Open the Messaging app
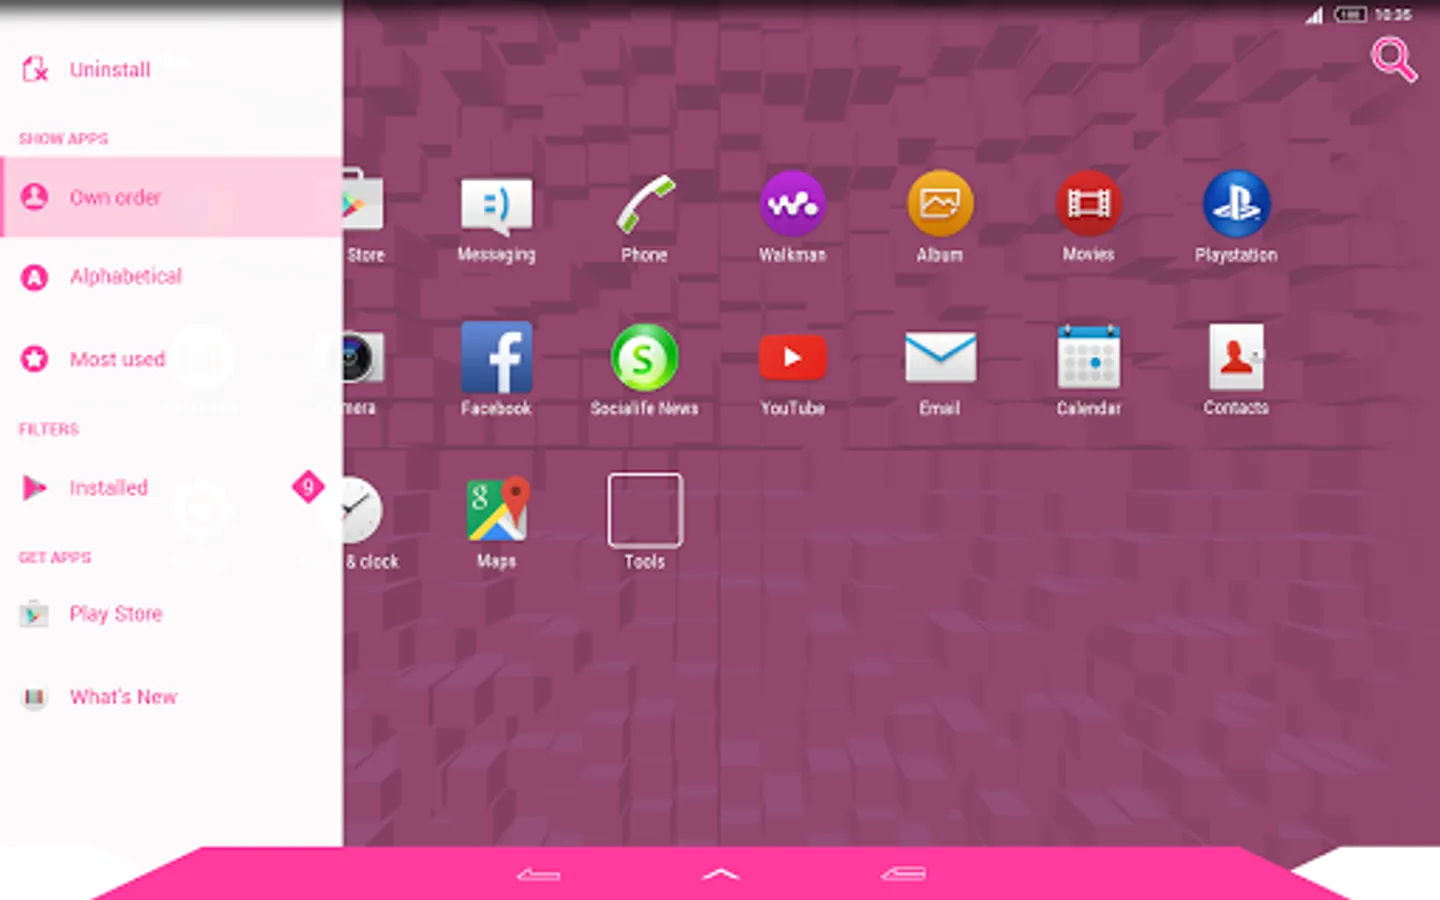Viewport: 1440px width, 900px height. click(x=496, y=206)
